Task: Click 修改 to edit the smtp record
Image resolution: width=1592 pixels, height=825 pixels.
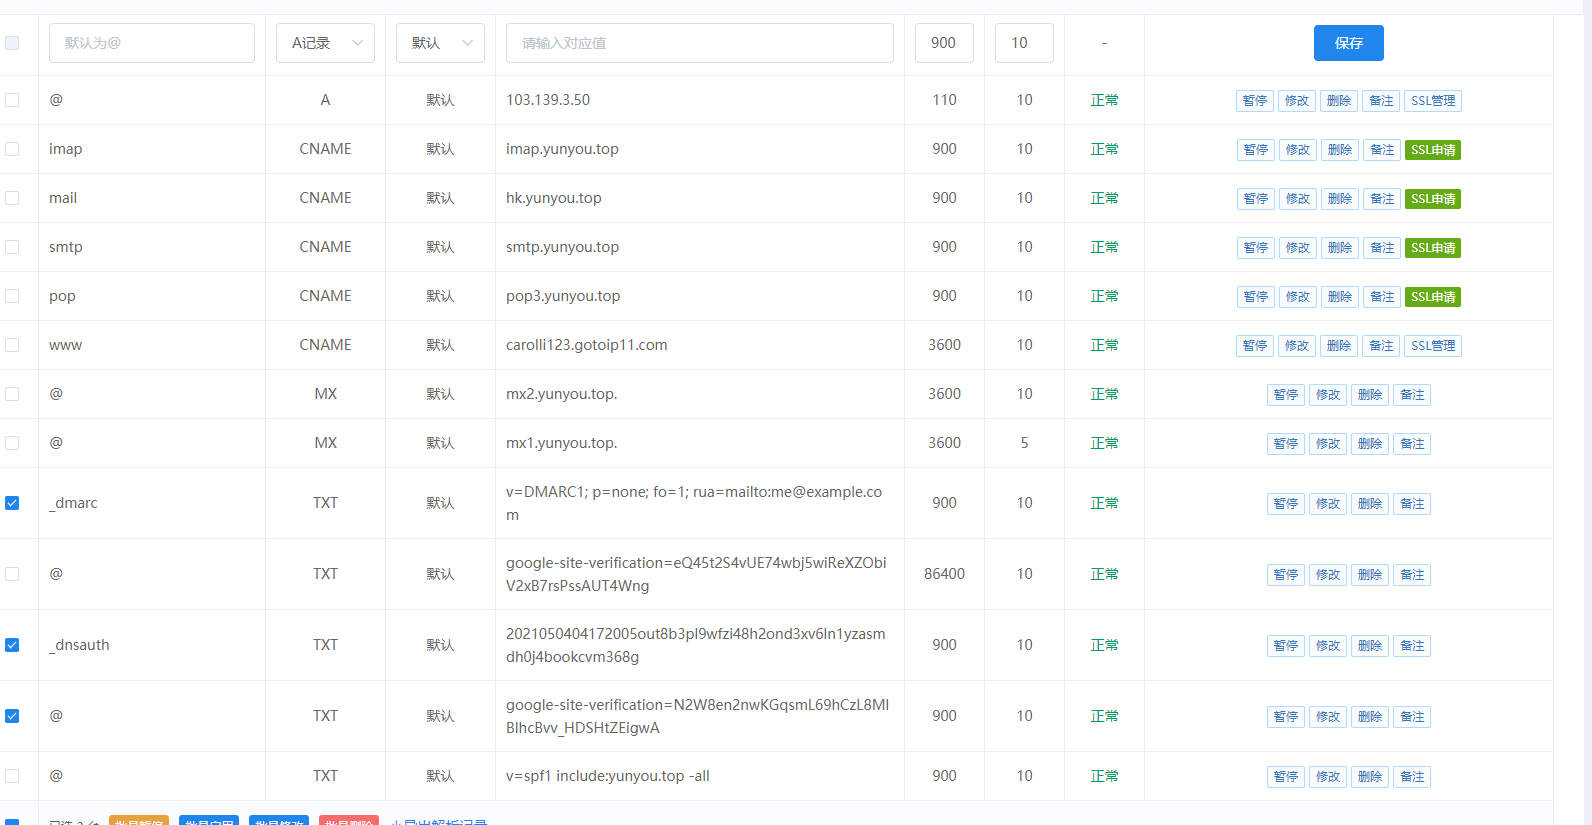Action: [x=1297, y=248]
